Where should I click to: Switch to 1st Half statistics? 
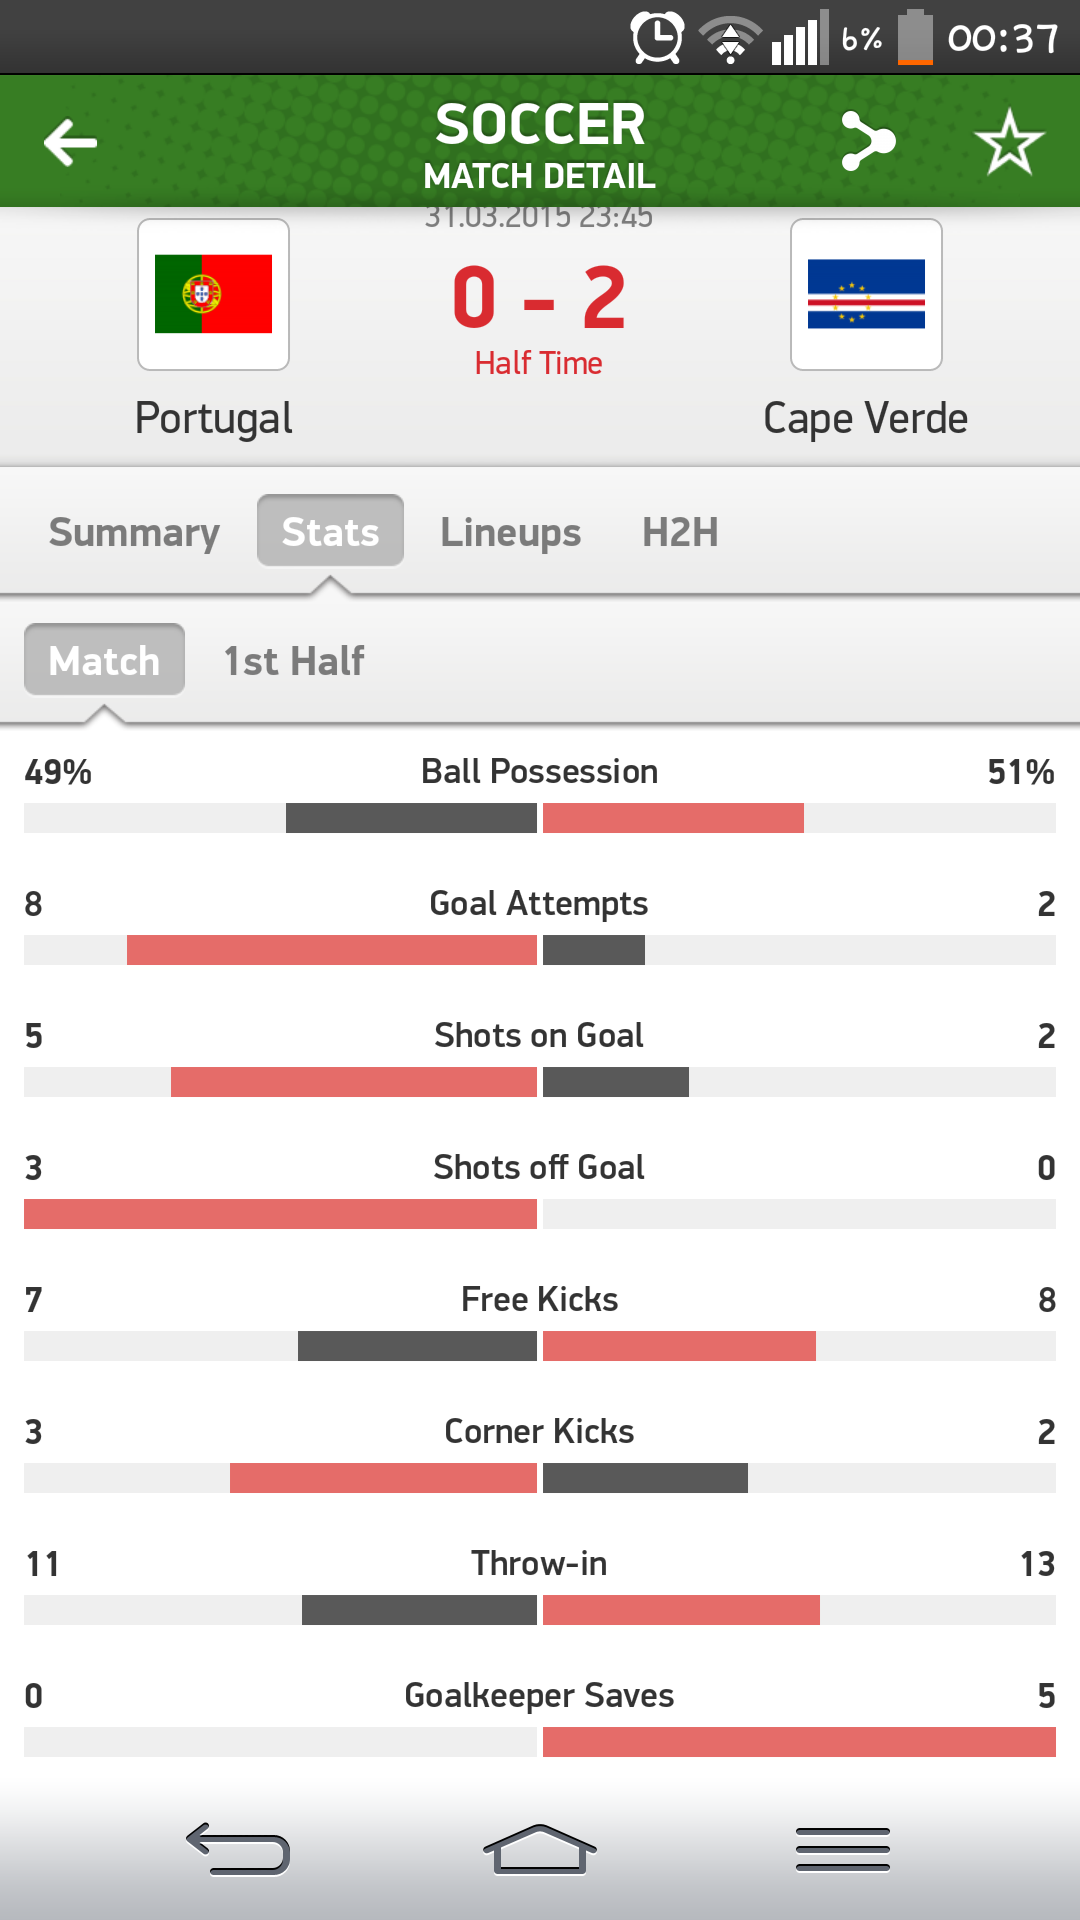tap(294, 661)
